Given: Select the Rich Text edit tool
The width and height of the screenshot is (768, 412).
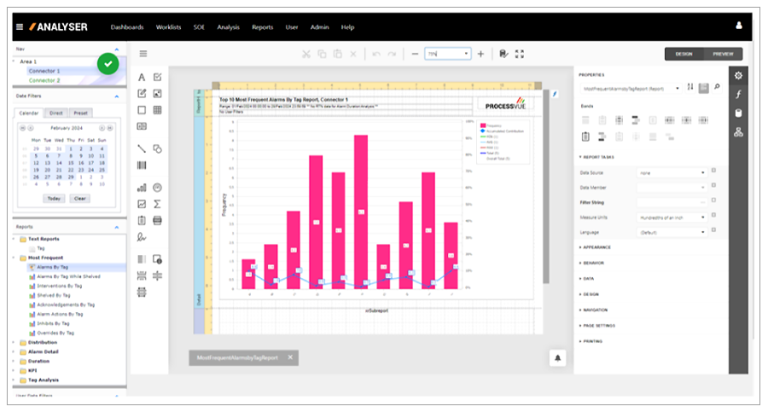Looking at the screenshot, I should pos(142,93).
